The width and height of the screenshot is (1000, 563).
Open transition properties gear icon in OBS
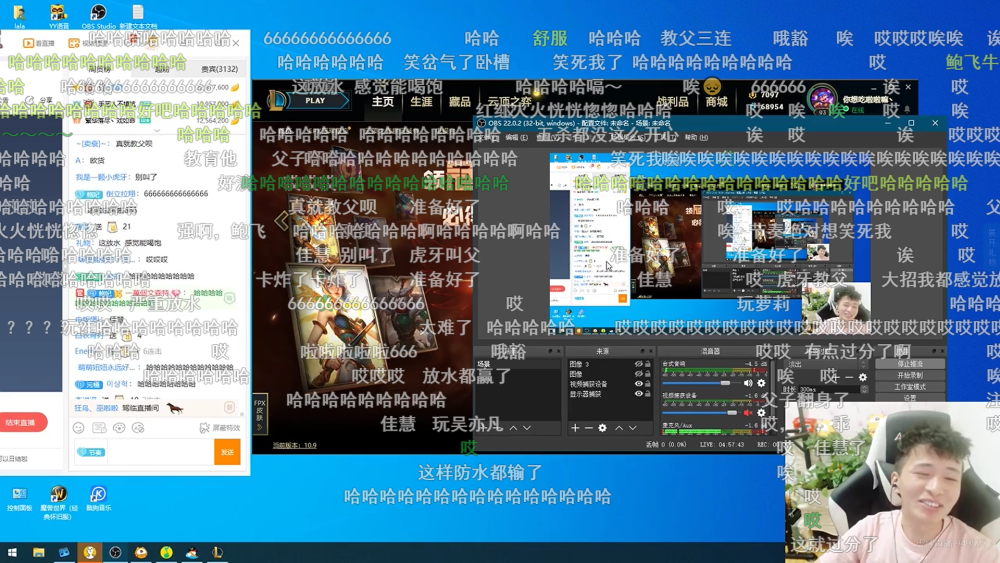point(863,377)
